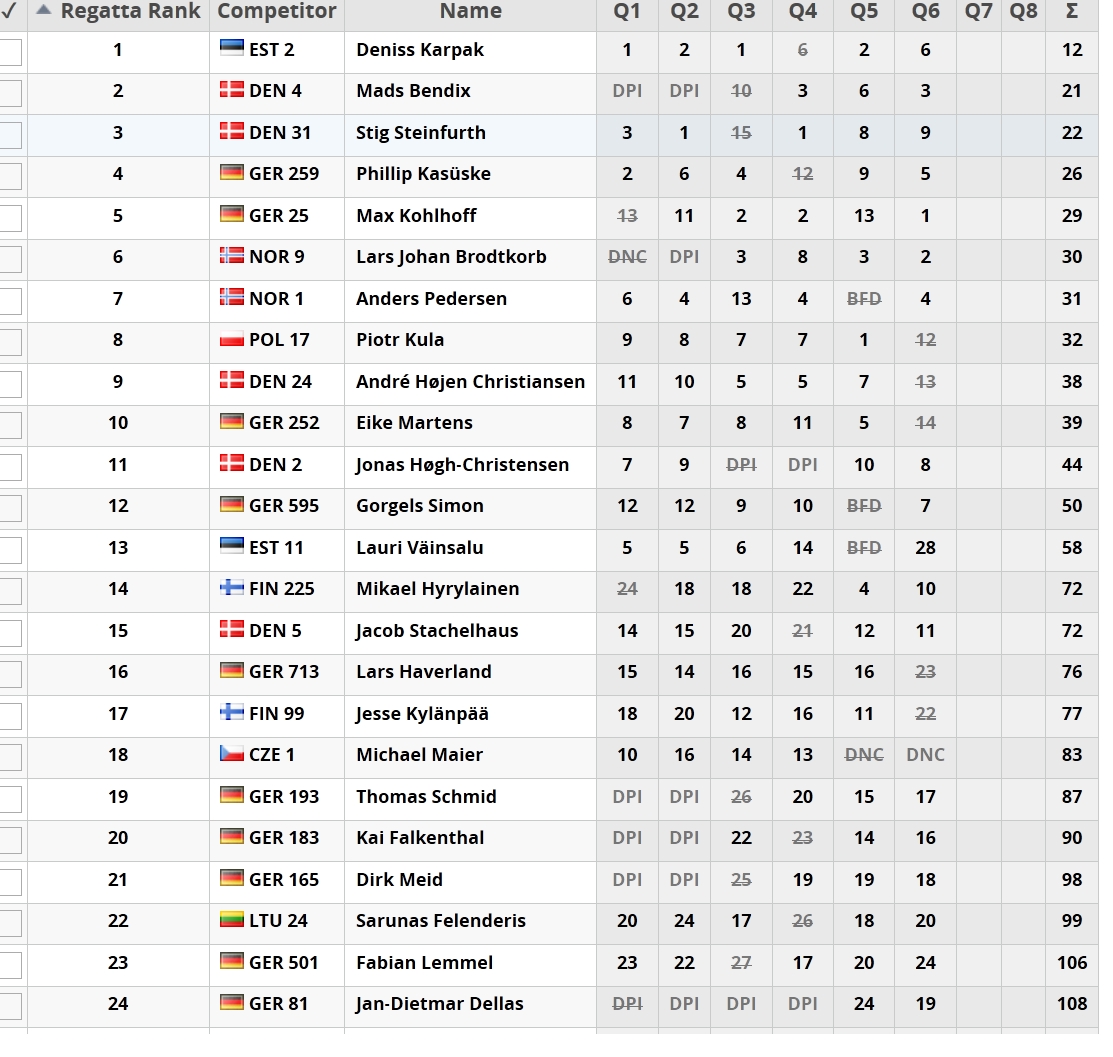Click the Denmark flag next to DEN 24

(231, 380)
